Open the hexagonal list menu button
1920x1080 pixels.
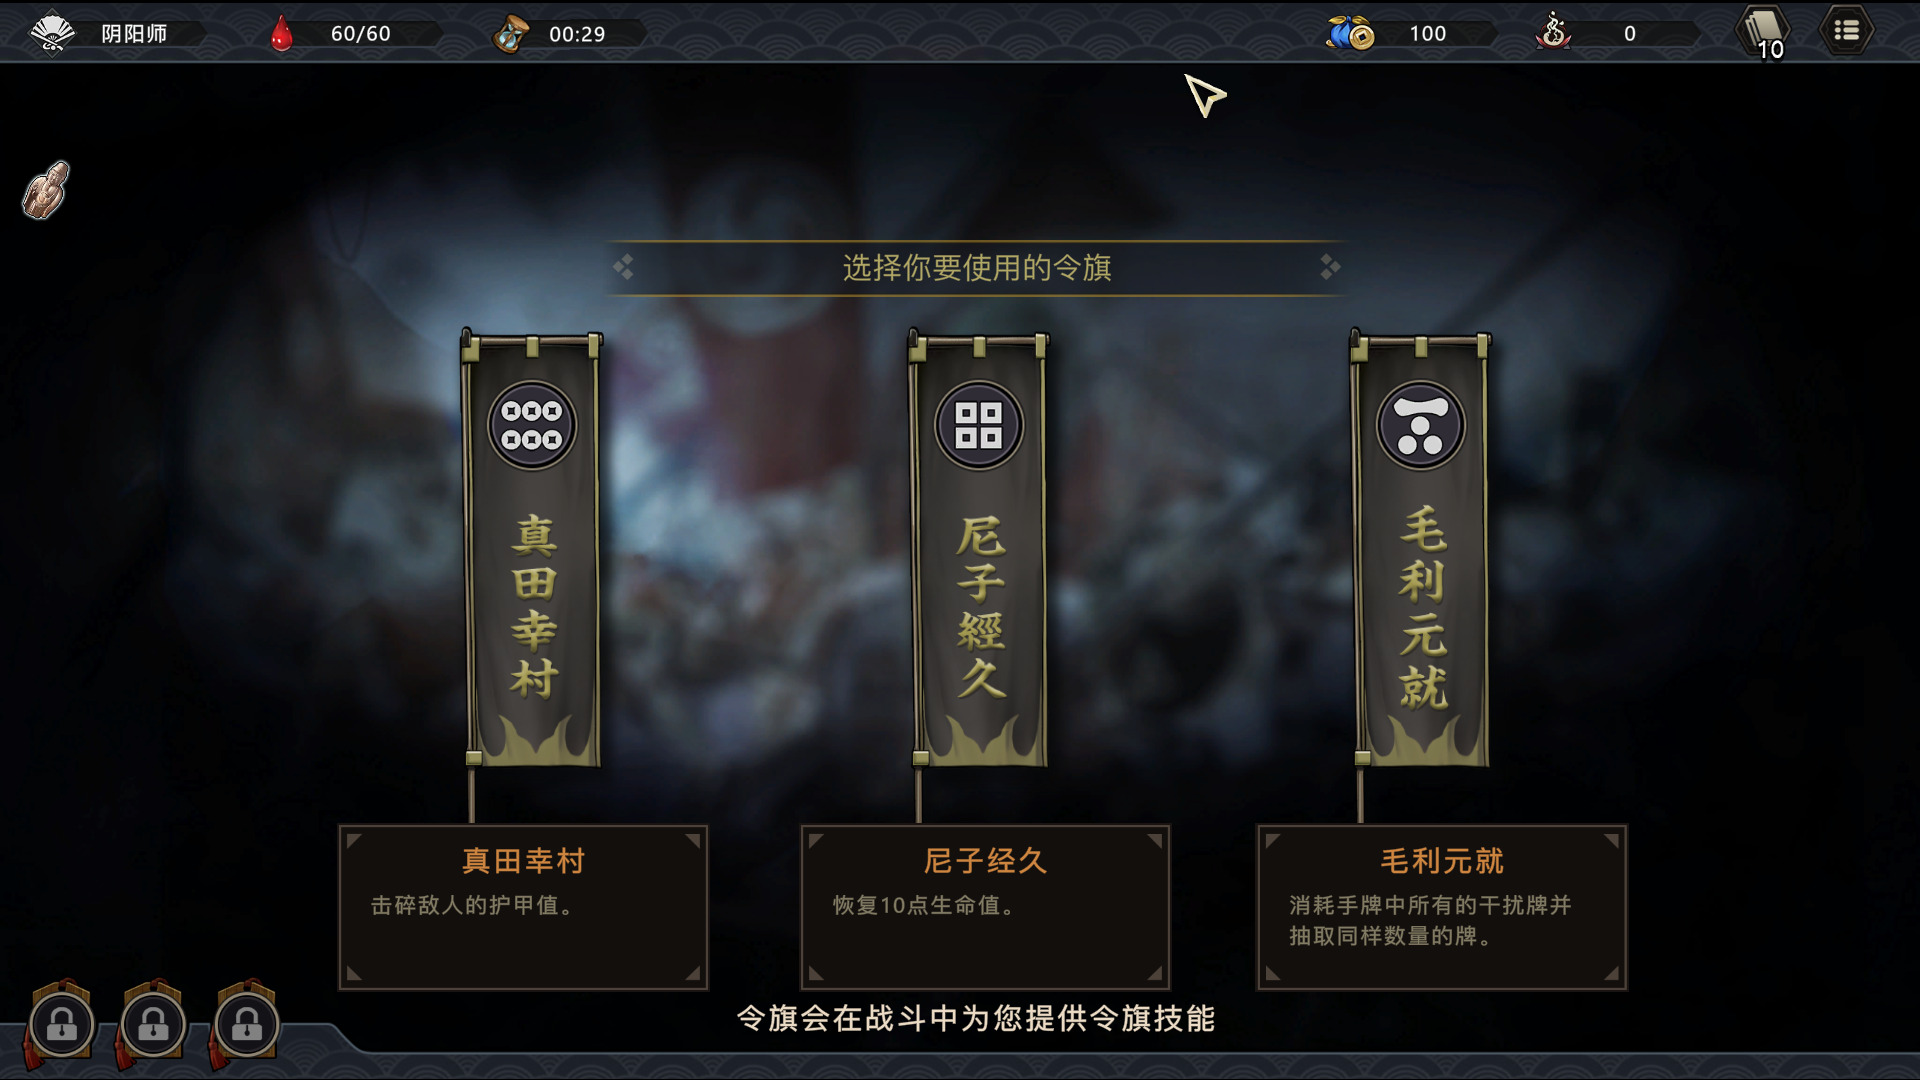click(x=1846, y=32)
